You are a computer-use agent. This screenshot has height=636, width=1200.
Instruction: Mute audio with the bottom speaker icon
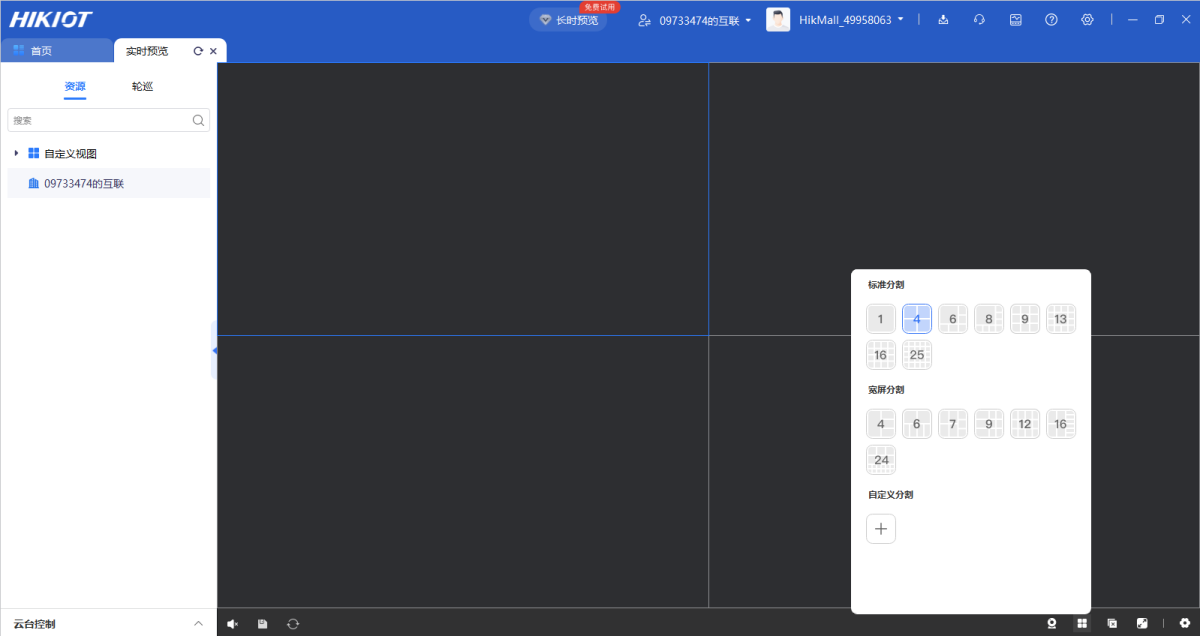coord(232,624)
